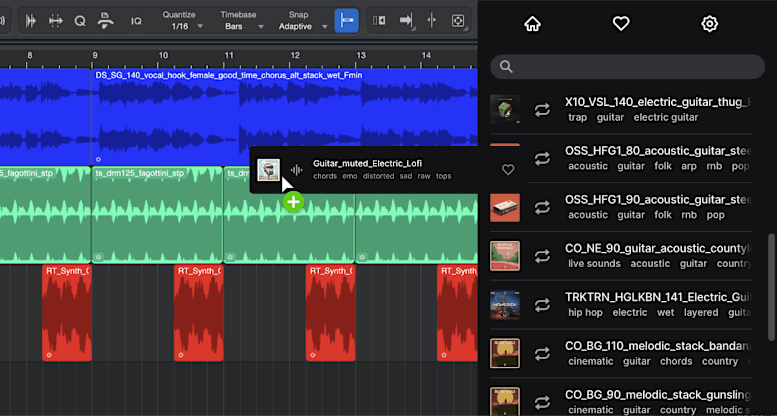Image resolution: width=777 pixels, height=416 pixels.
Task: Click the "hip hop" tag link
Action: [x=584, y=312]
